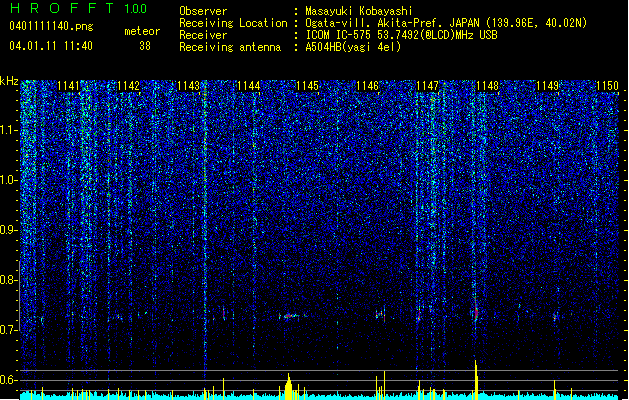This screenshot has height=400, width=629.
Task: Click the 1149 time marker
Action: click(x=547, y=86)
